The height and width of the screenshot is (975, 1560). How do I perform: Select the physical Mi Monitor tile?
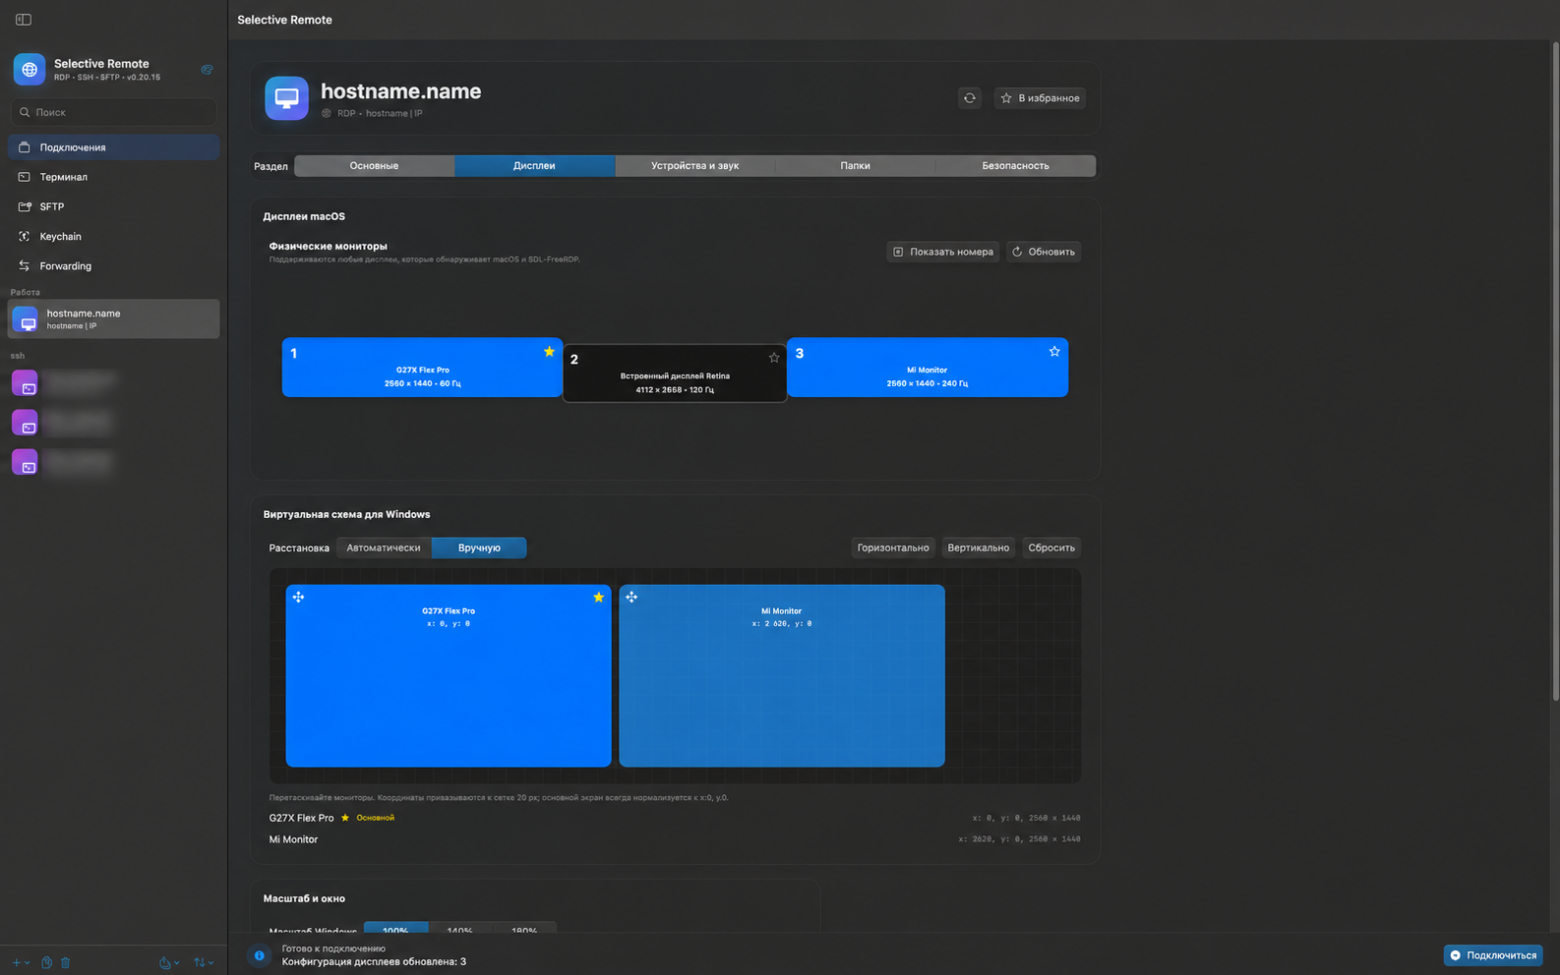click(927, 367)
